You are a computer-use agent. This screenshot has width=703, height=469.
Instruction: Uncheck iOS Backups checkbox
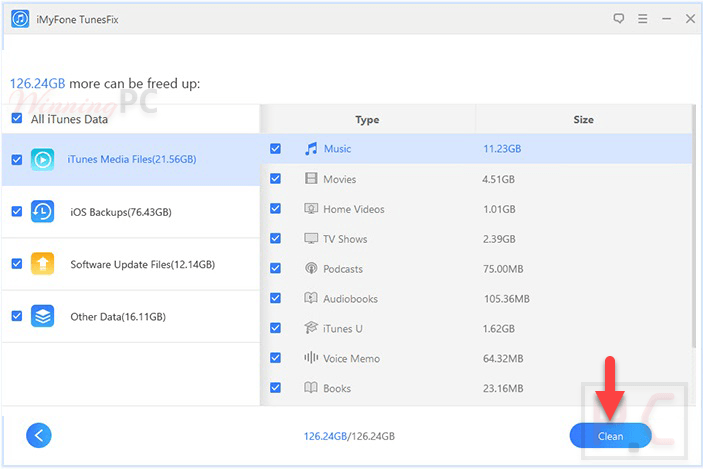(17, 212)
